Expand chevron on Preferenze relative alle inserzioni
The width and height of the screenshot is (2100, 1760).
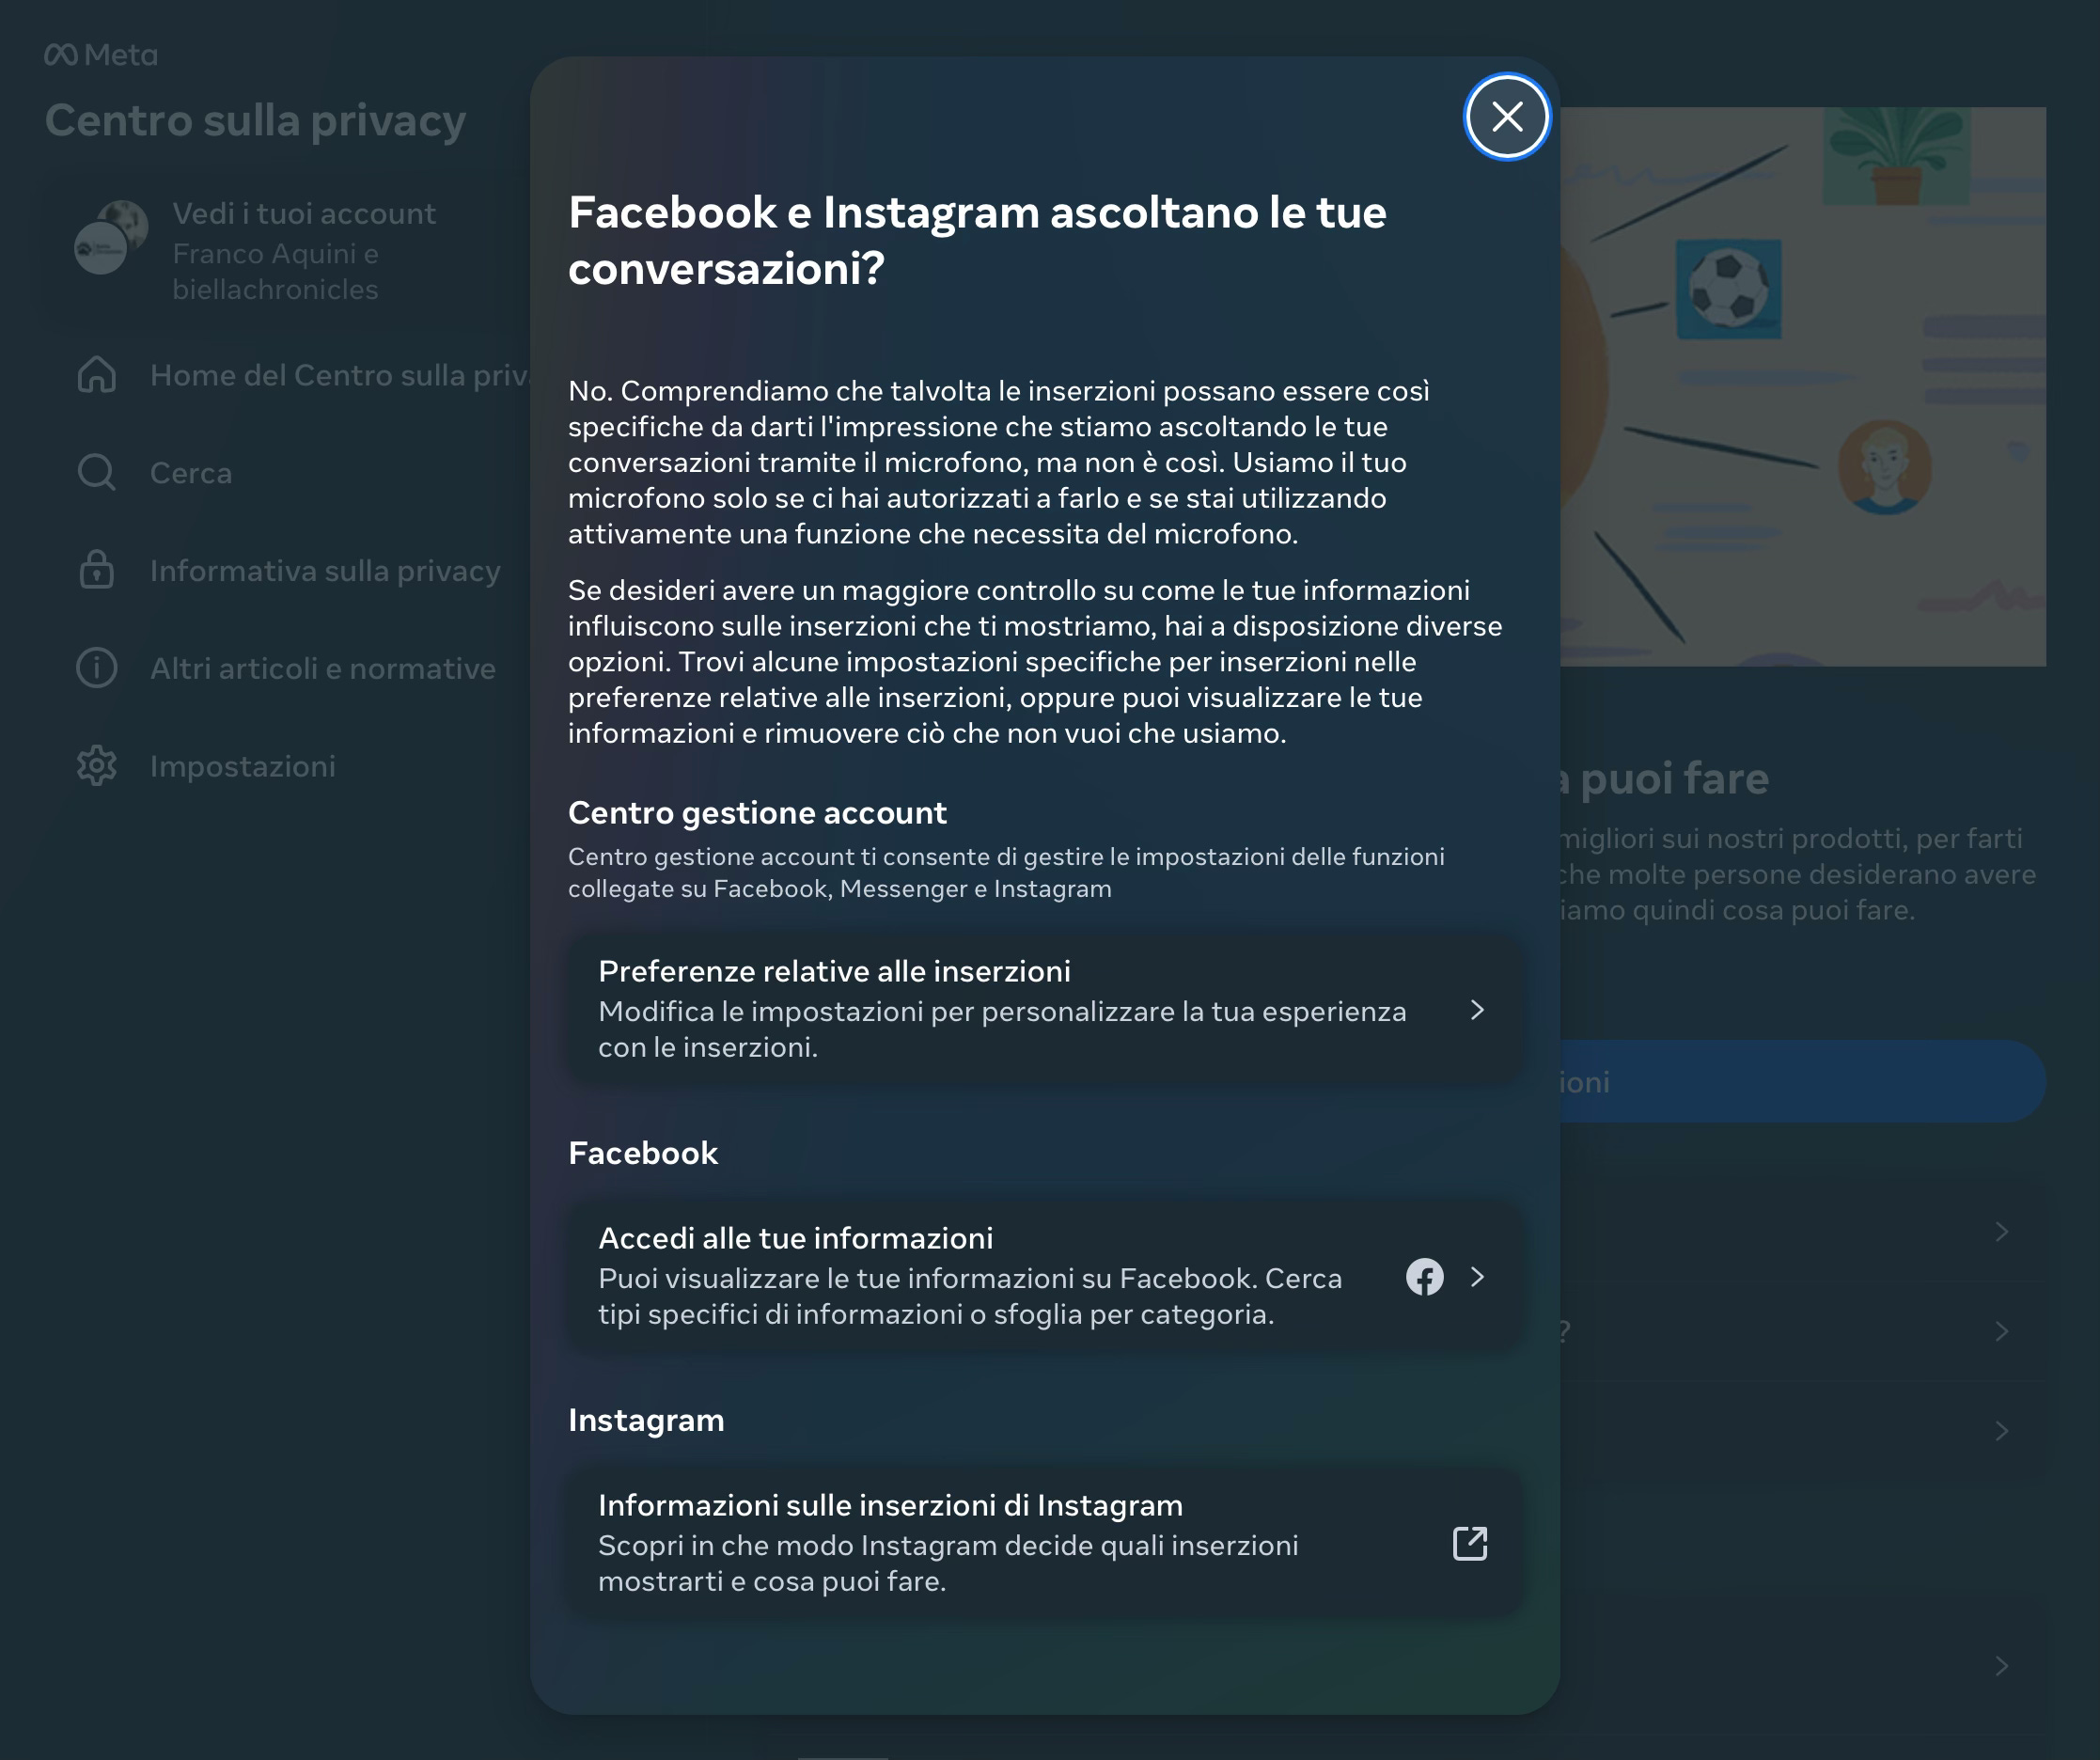click(1477, 1010)
